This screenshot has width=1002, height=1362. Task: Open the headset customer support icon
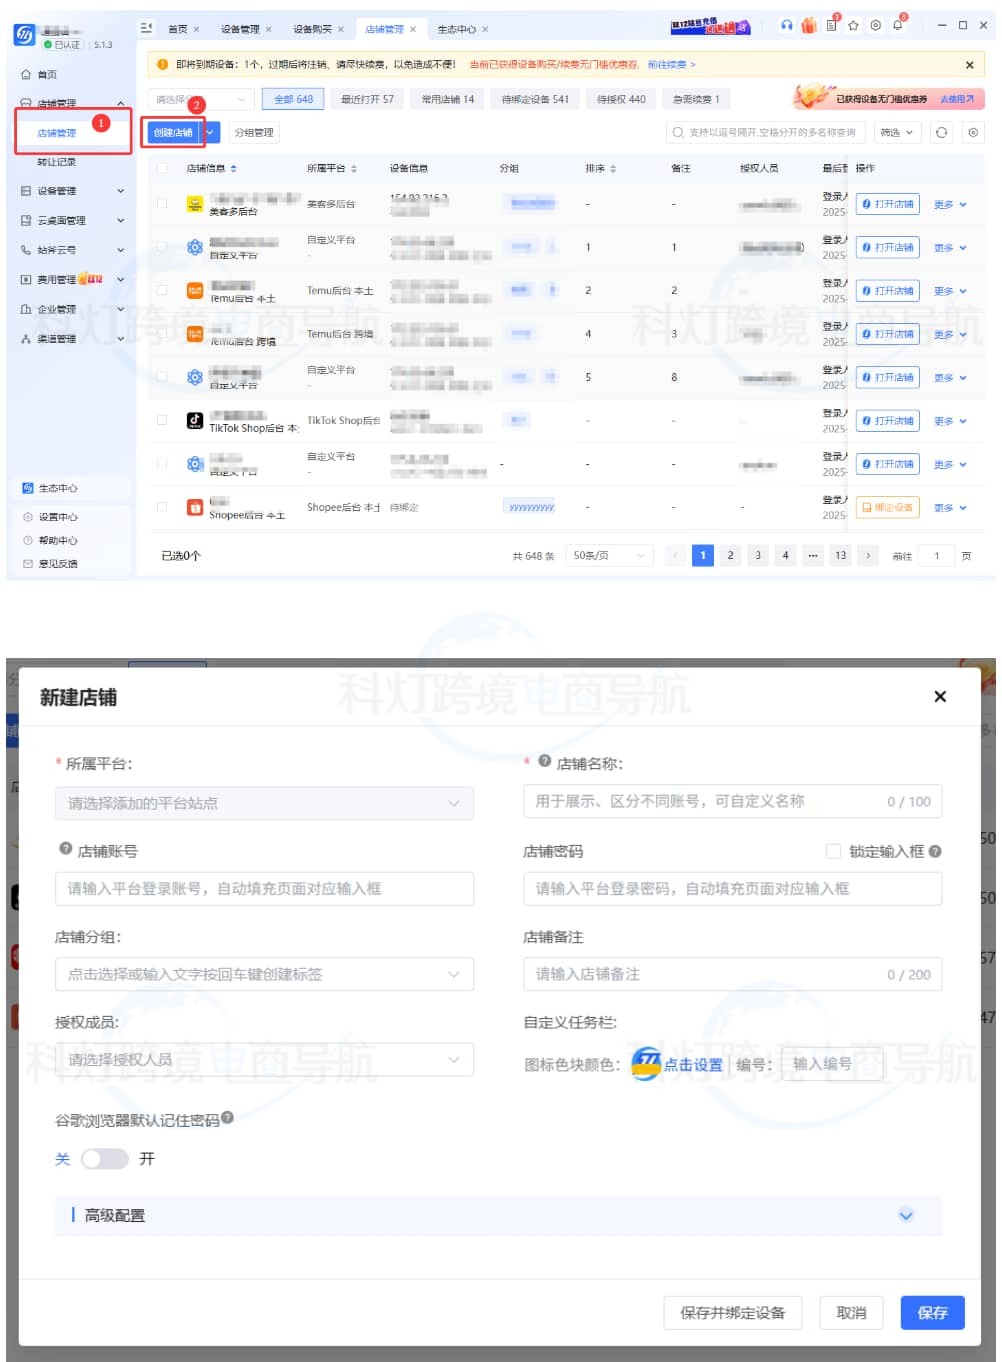tap(787, 26)
